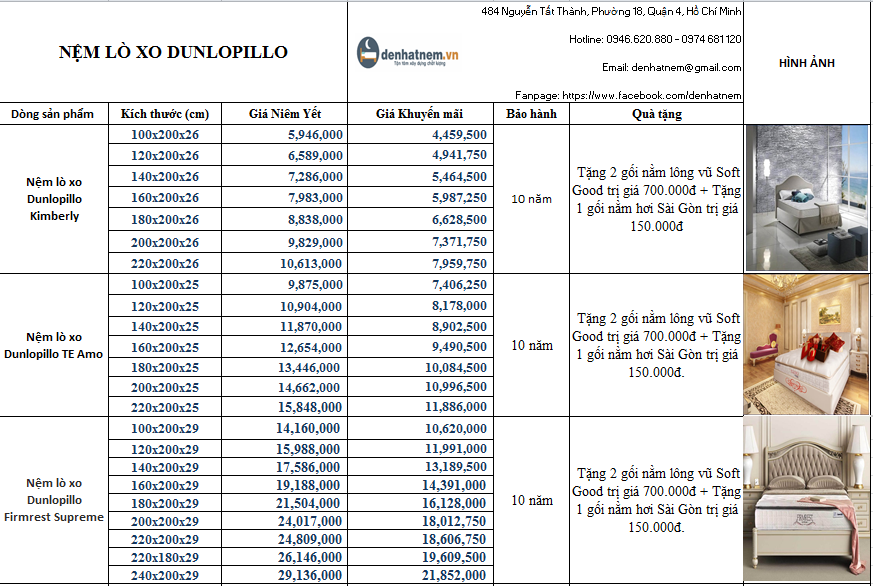Select promo price 11,886,000

(420, 407)
